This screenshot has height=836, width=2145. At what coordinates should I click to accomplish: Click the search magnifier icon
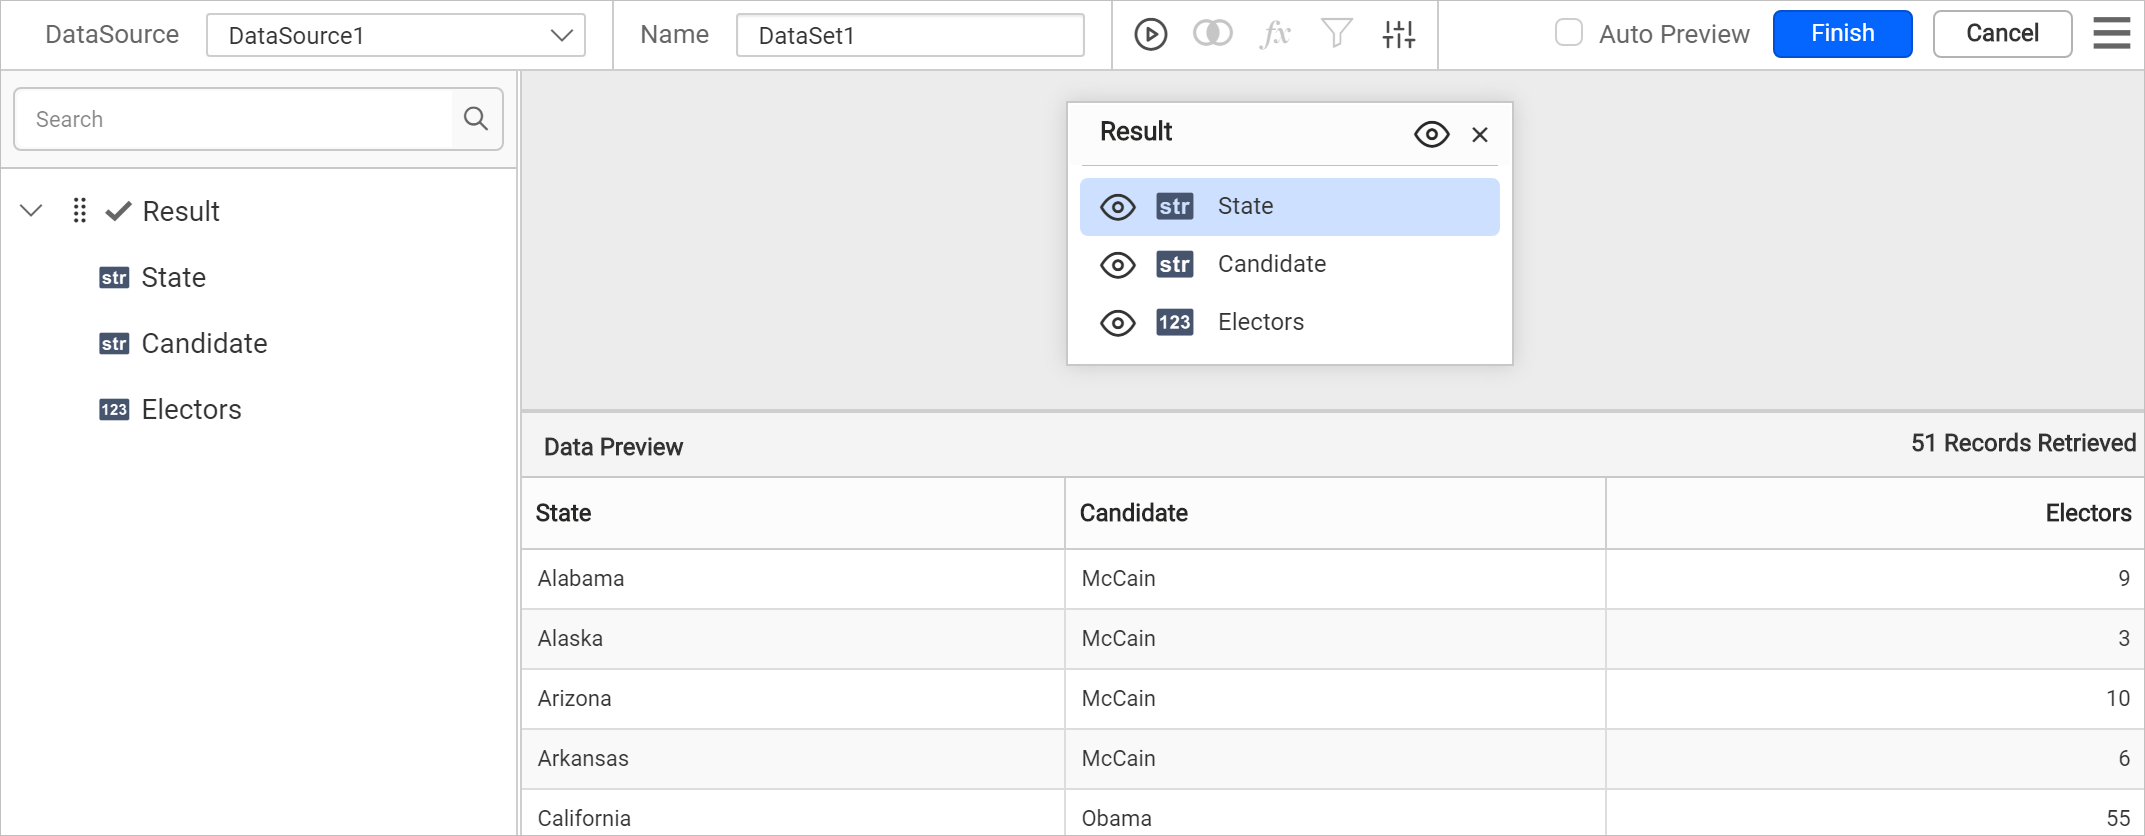[476, 119]
